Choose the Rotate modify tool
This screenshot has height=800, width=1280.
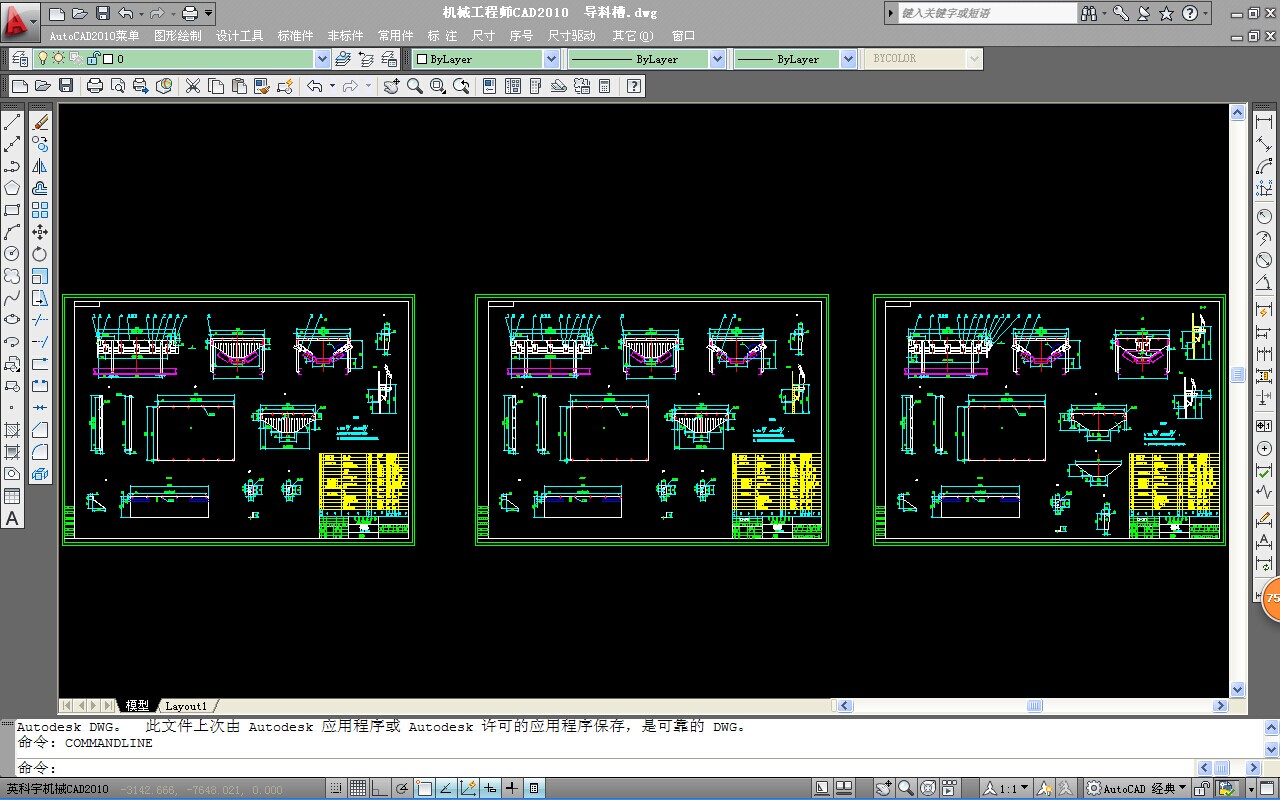pos(40,254)
